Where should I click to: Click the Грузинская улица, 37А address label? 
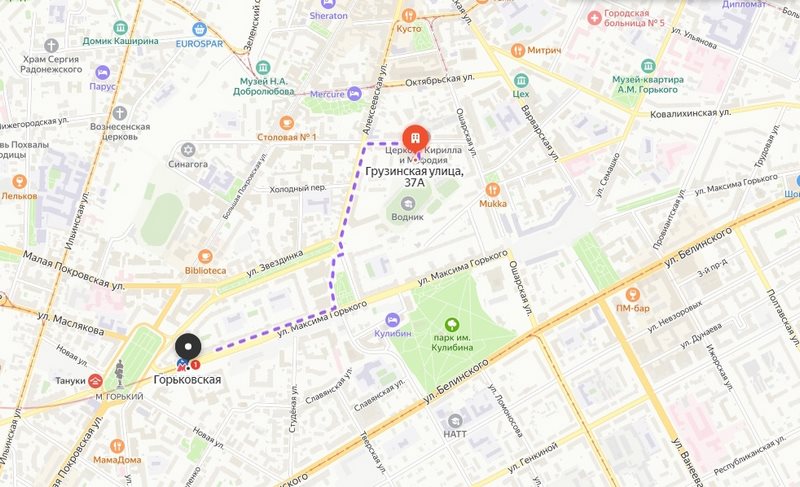pos(414,177)
